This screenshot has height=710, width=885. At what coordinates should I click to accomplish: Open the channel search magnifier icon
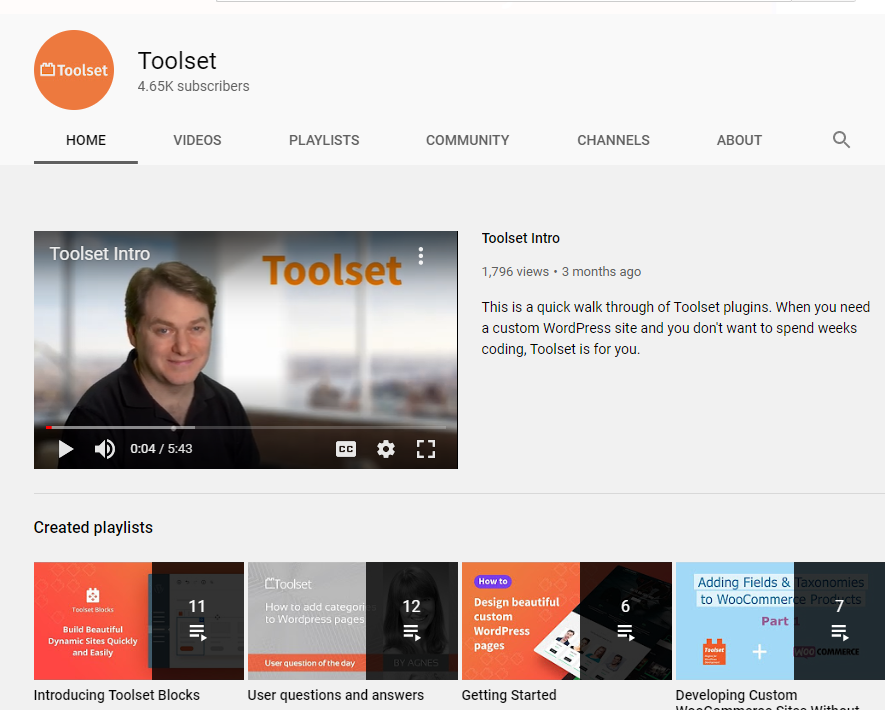tap(841, 139)
